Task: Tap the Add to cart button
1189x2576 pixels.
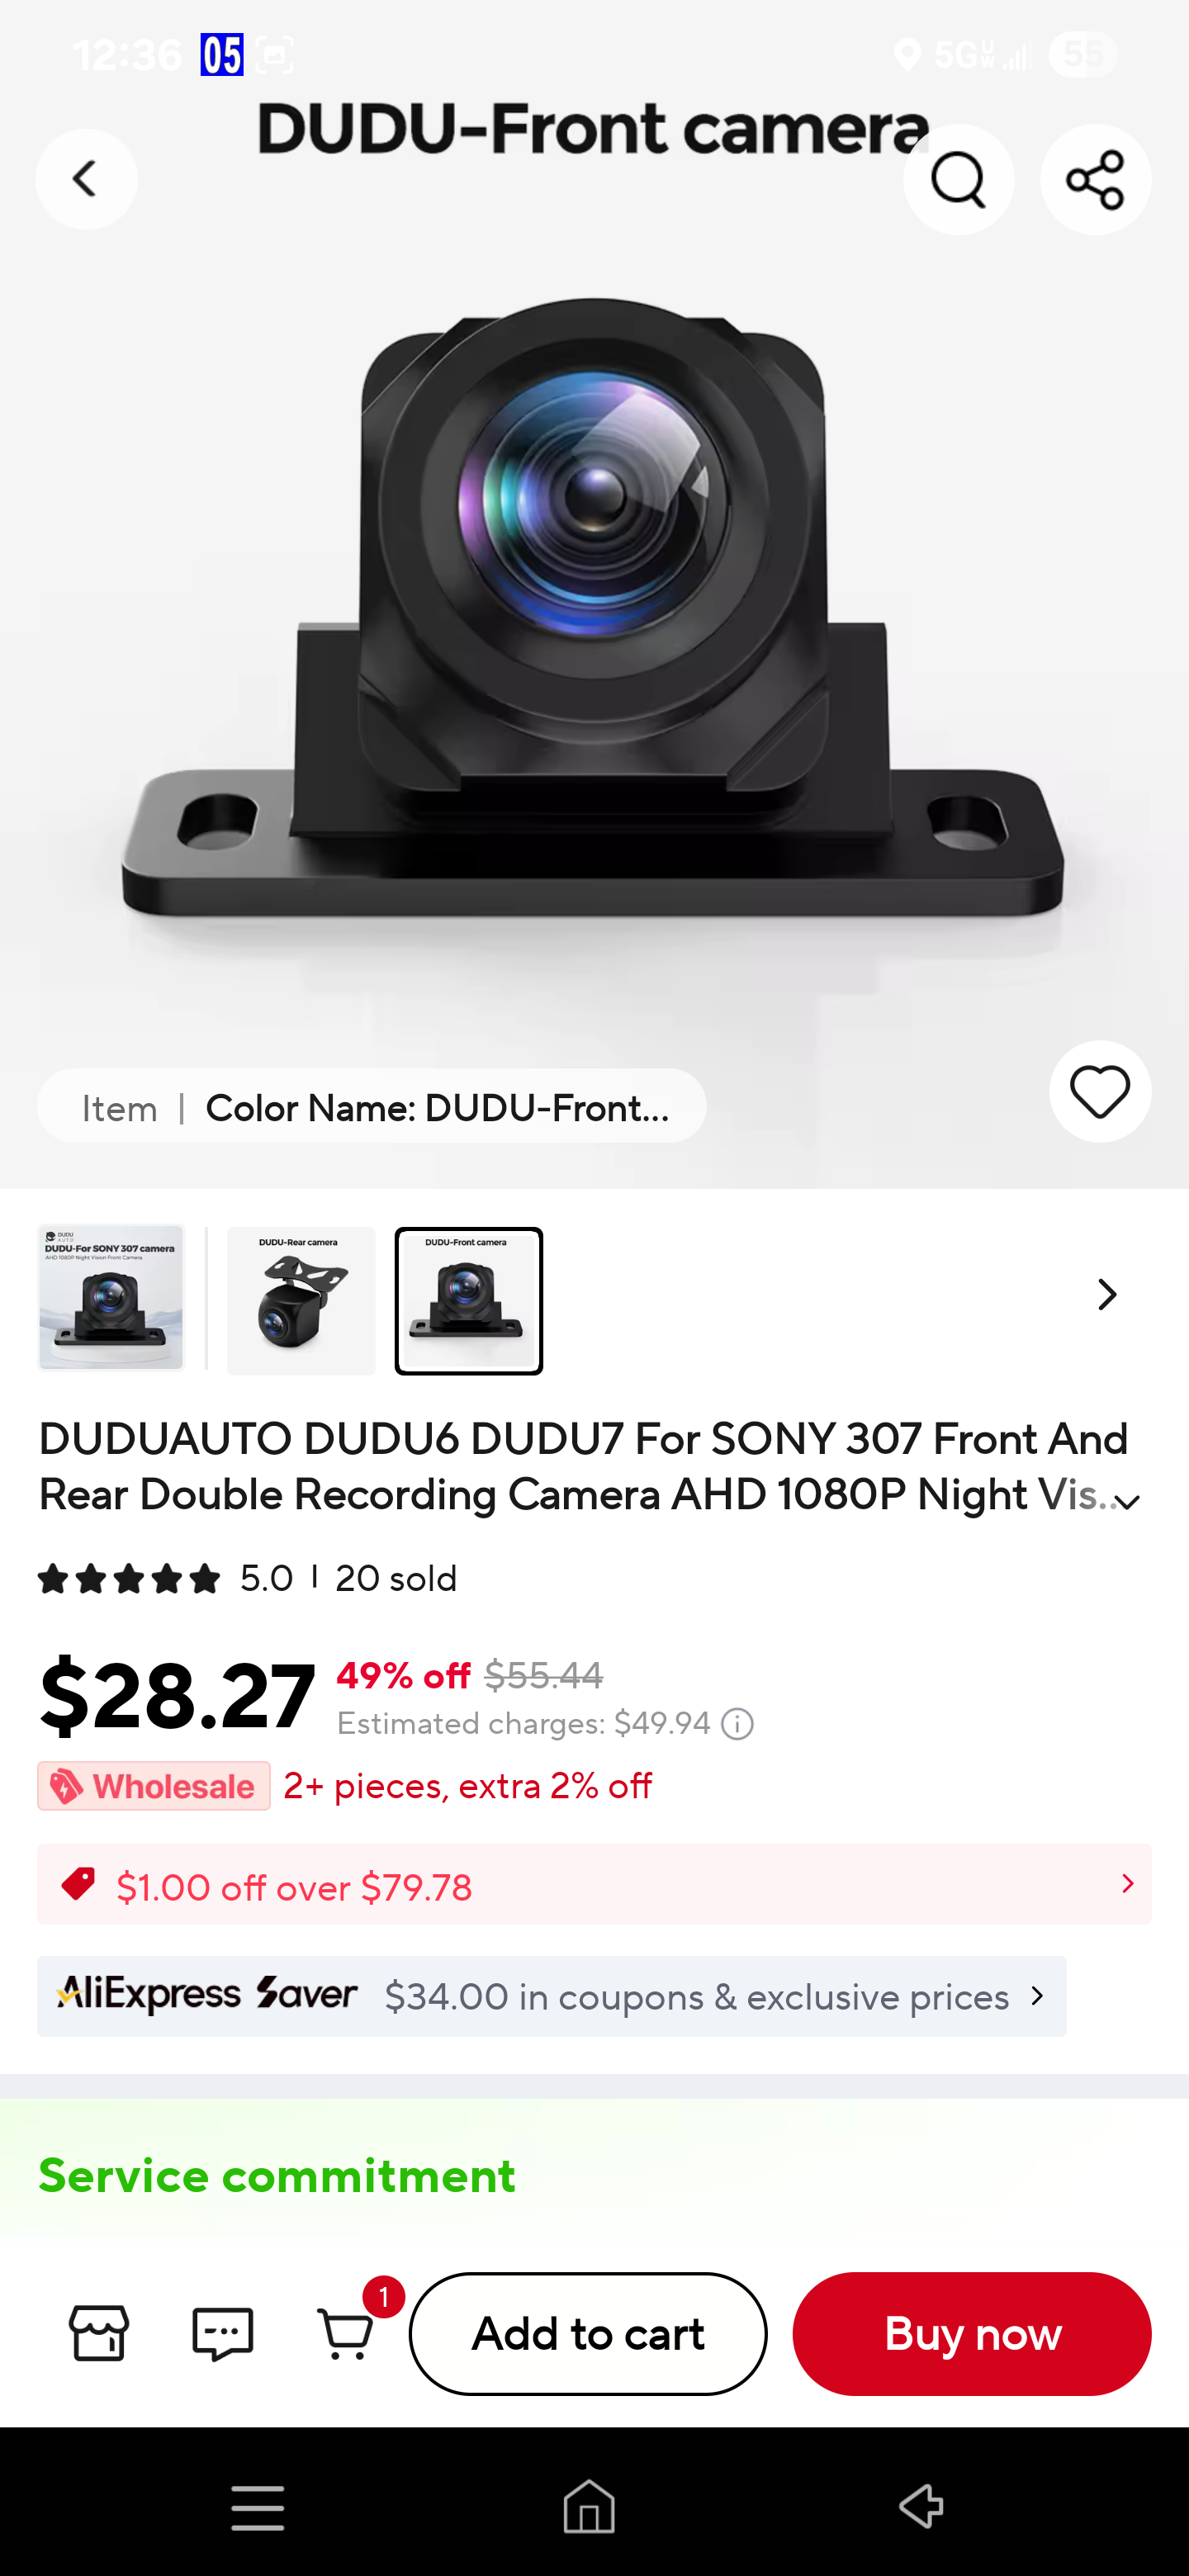Action: pyautogui.click(x=588, y=2333)
